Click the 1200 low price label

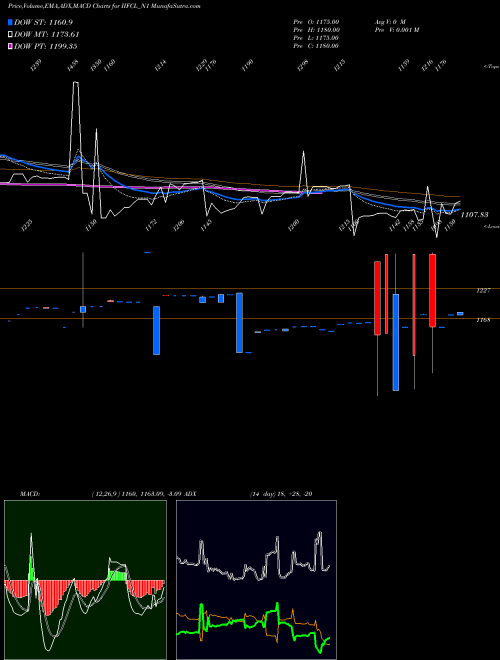(x=293, y=225)
